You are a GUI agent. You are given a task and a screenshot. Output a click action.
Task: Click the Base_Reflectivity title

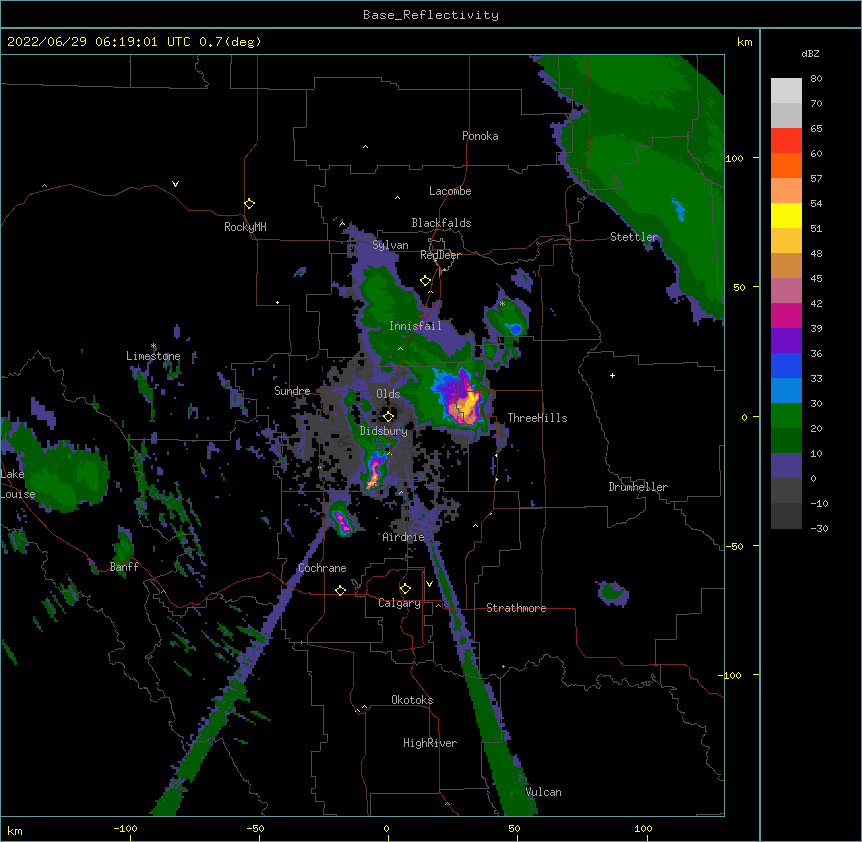click(x=431, y=15)
